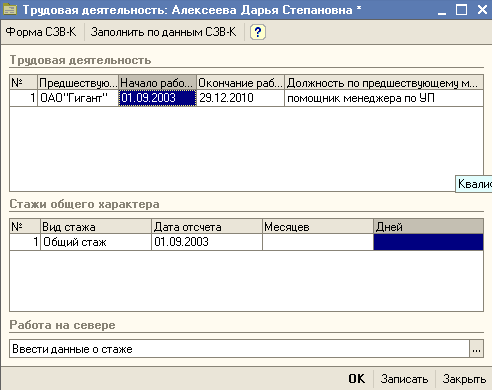
Task: Click the empty Месяцев cell for Общий стаж
Action: point(318,242)
